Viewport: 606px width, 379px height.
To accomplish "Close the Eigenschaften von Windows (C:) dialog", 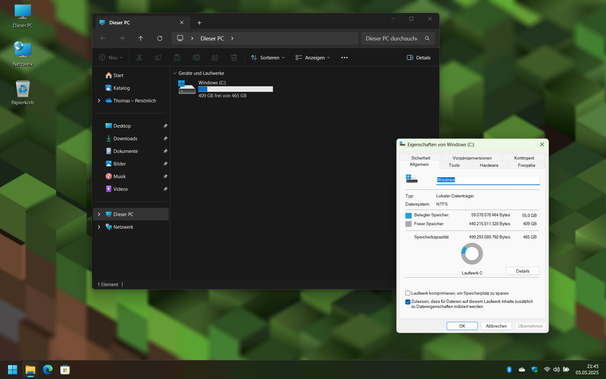I will (542, 144).
